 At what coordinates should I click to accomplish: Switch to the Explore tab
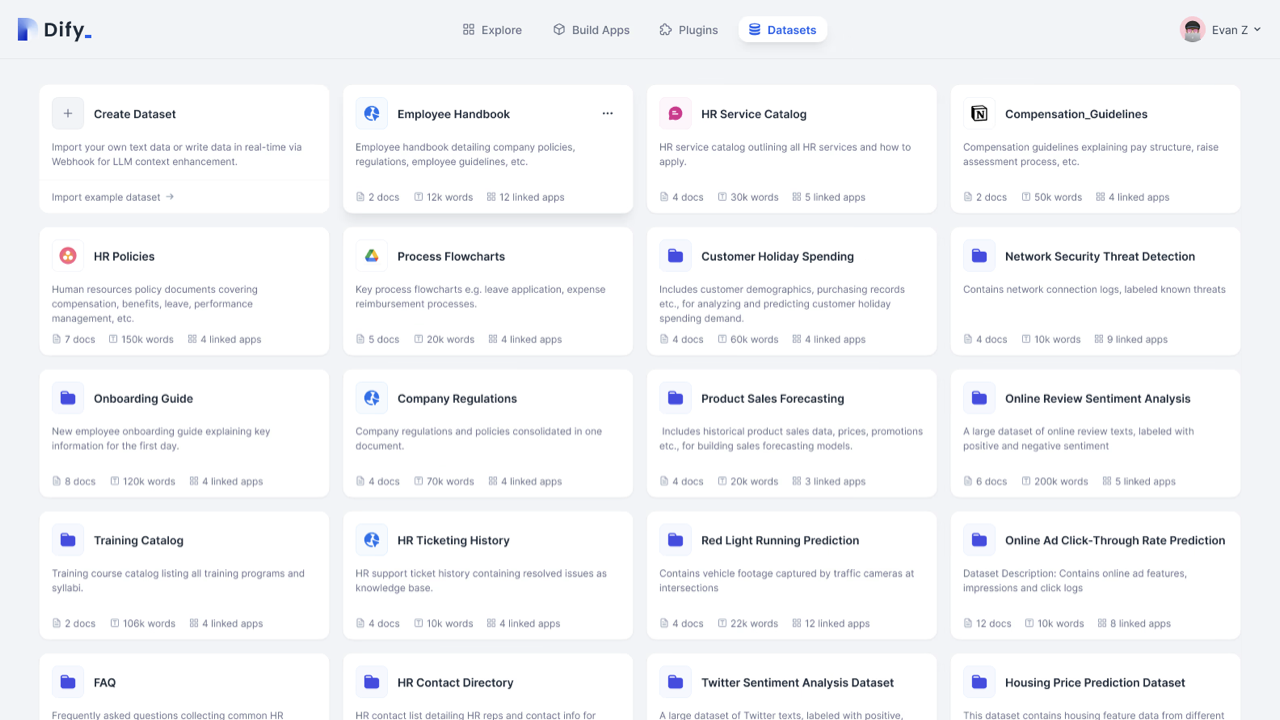[x=492, y=30]
